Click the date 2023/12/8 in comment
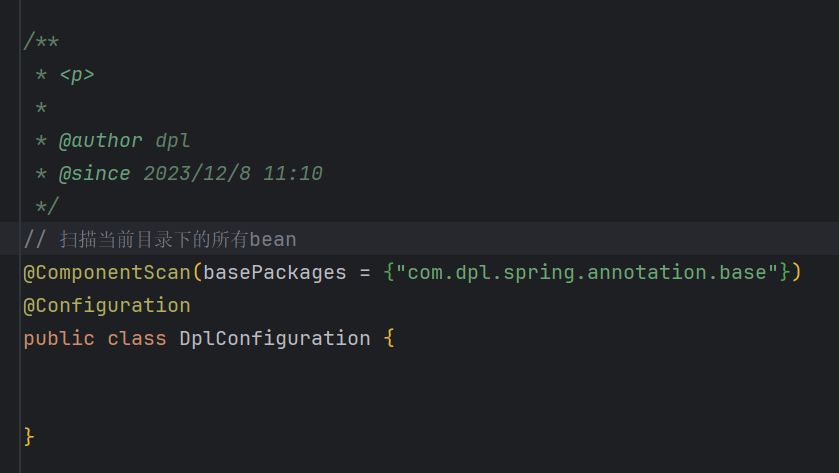839x473 pixels. pyautogui.click(x=197, y=174)
